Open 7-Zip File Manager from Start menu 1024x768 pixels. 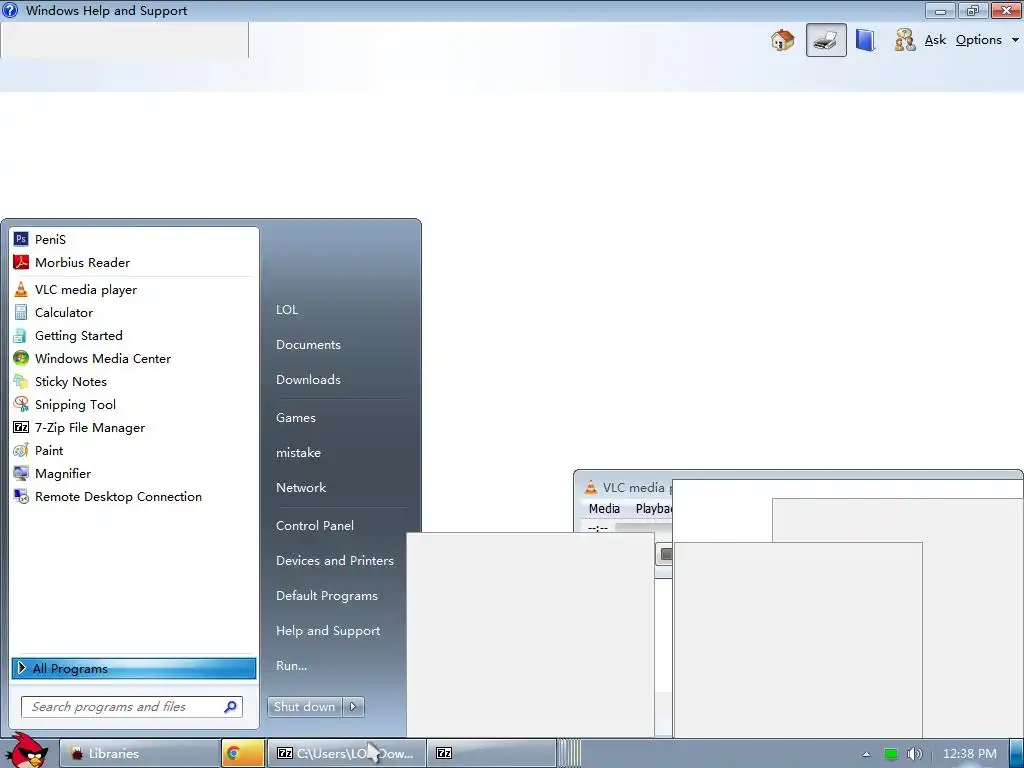[x=134, y=428]
